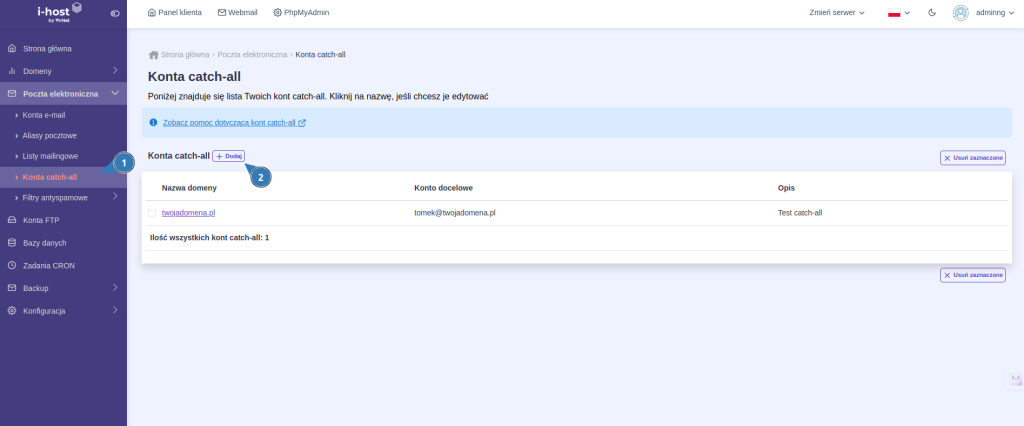Viewport: 1024px width, 426px height.
Task: Click the Bazy danych database icon
Action: pyautogui.click(x=12, y=242)
